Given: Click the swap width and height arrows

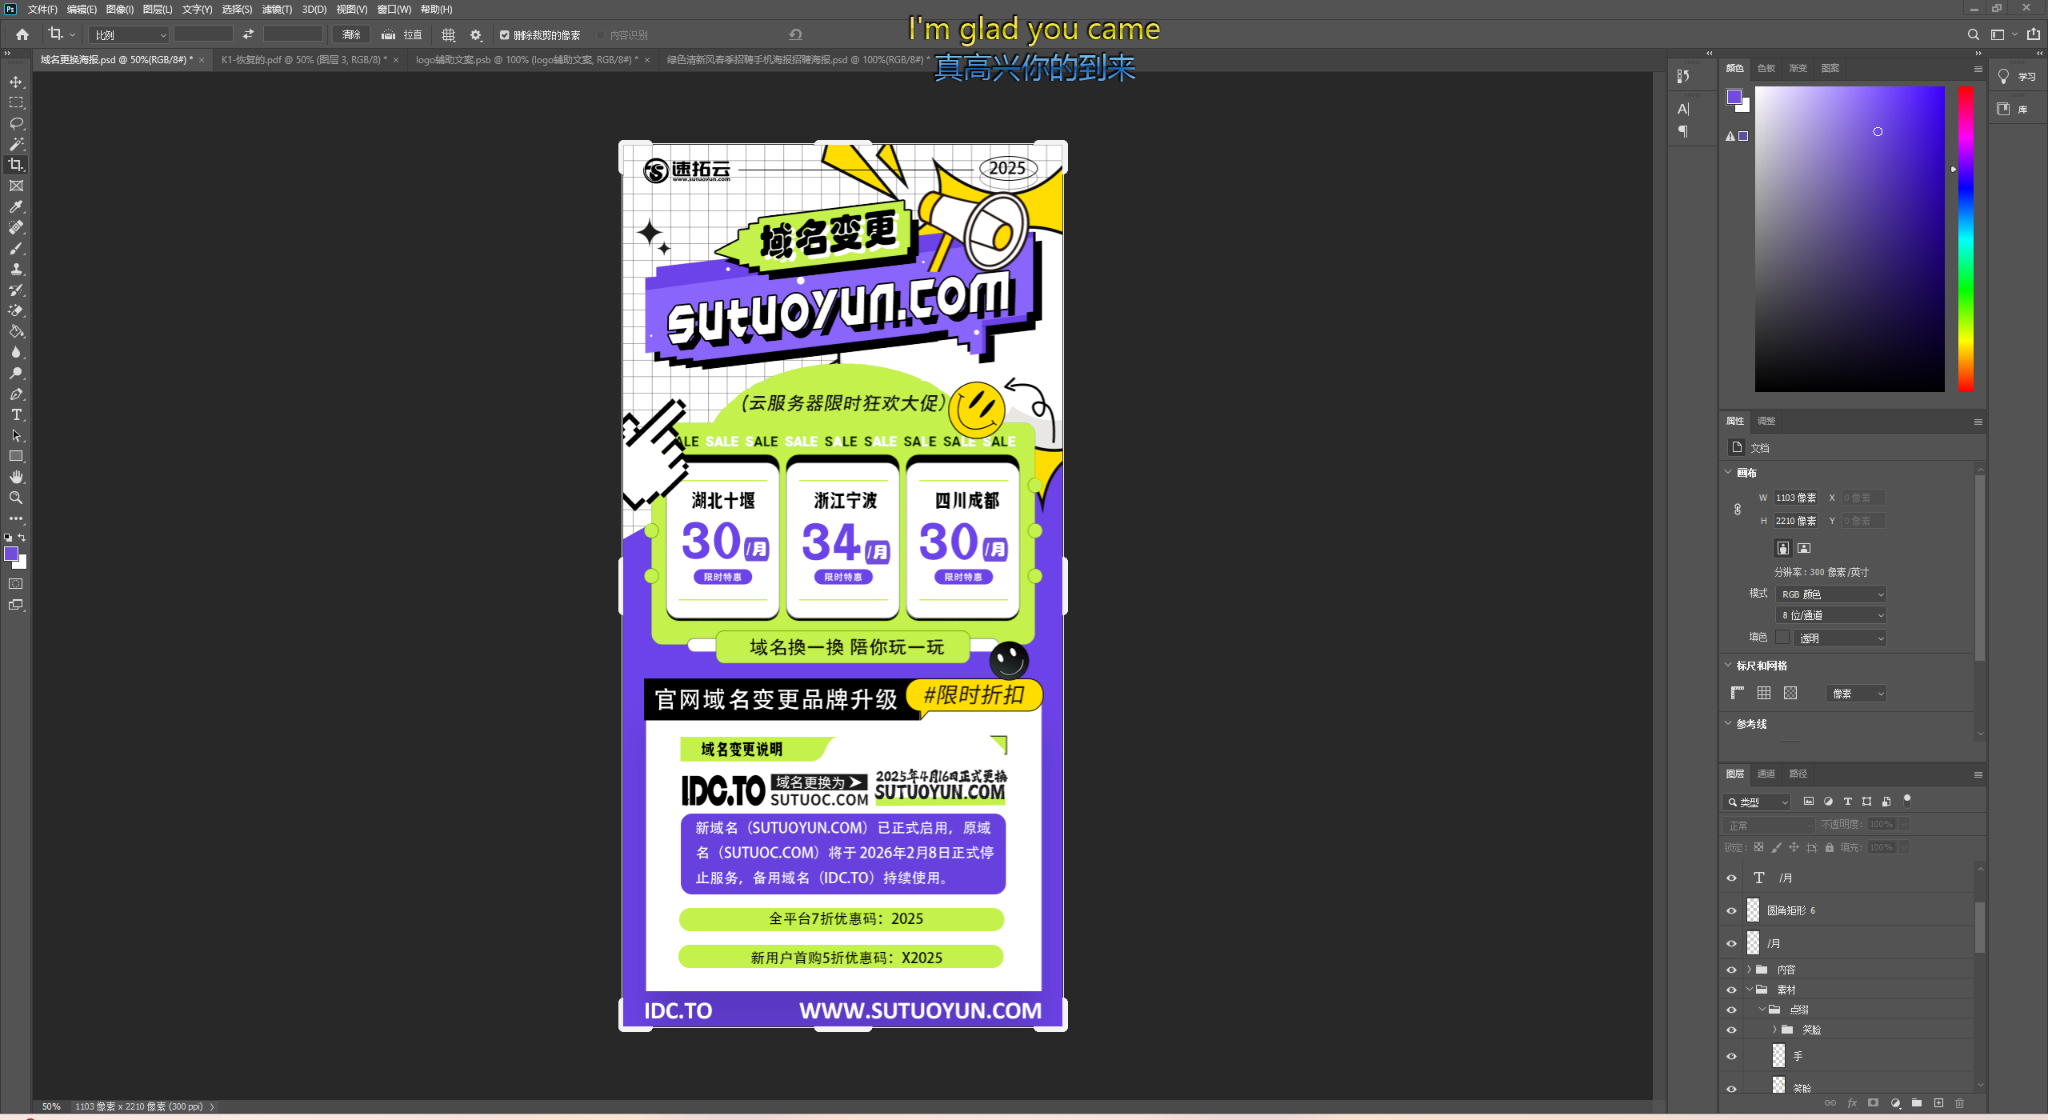Looking at the screenshot, I should (248, 35).
